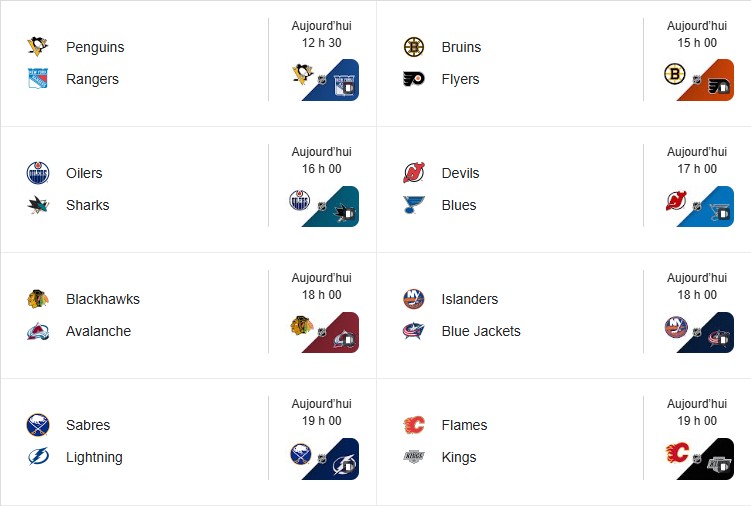Click the Rangers team logo
751x506 pixels.
click(38, 79)
